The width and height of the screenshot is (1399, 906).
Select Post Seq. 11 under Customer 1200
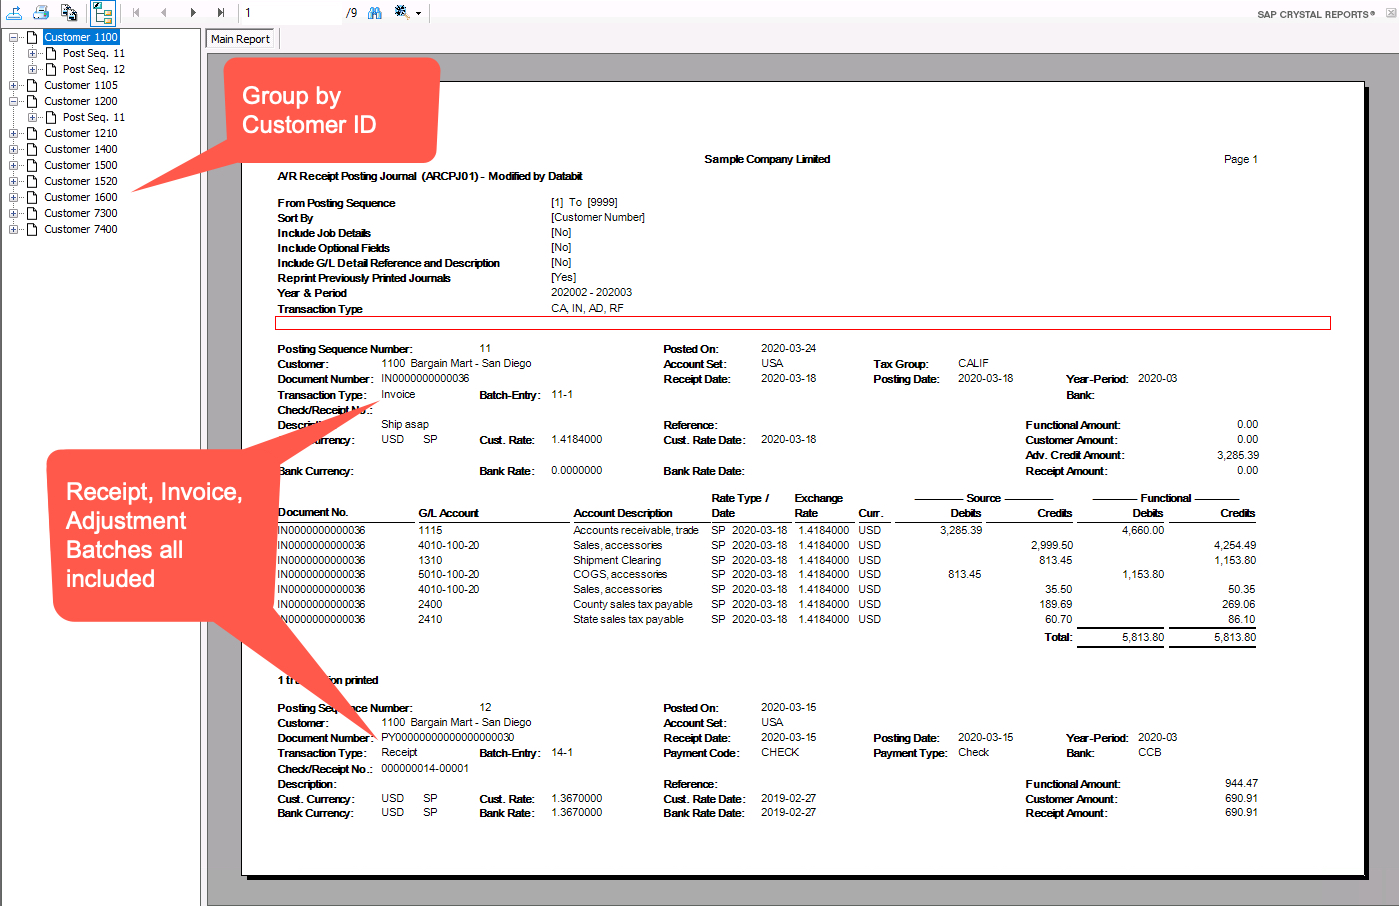[94, 117]
